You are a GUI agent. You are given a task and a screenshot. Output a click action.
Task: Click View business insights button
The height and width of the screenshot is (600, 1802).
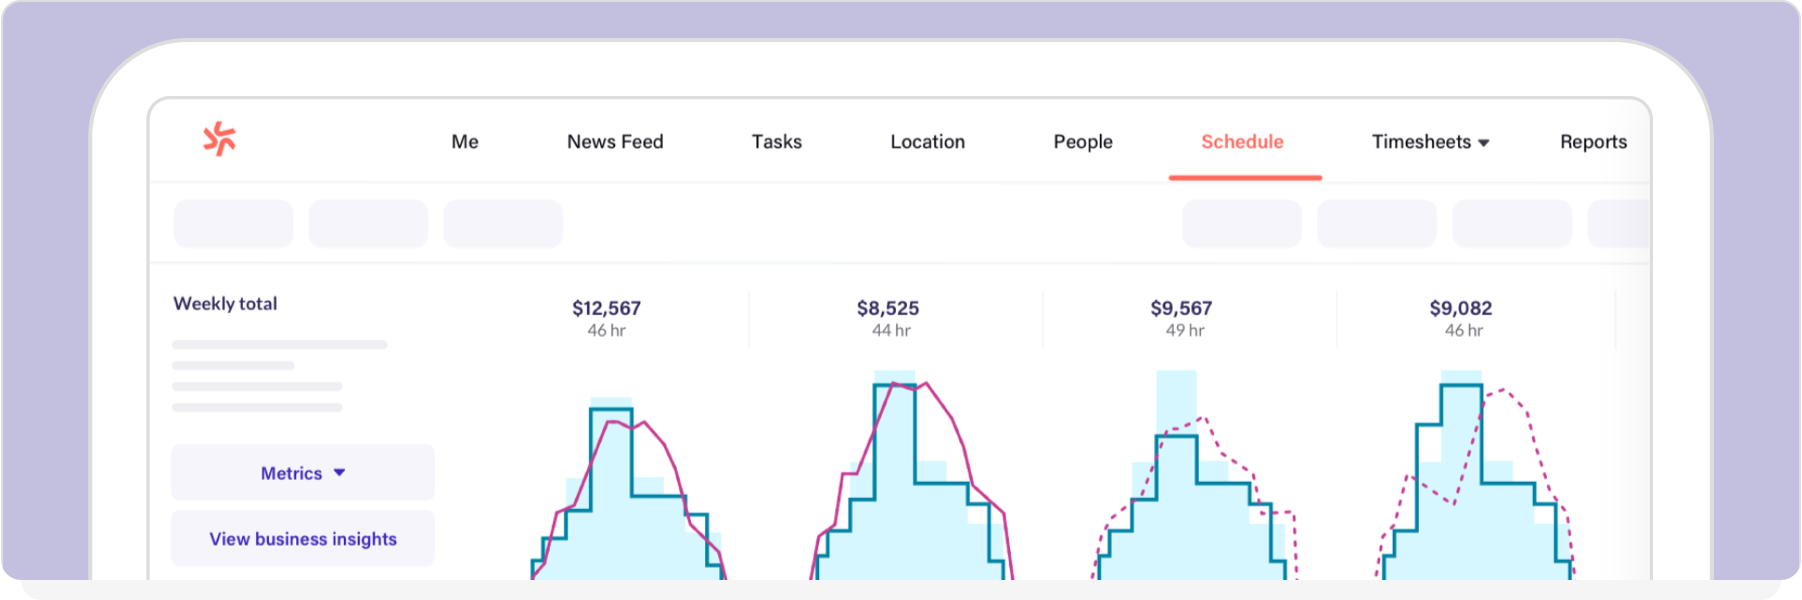[x=303, y=539]
